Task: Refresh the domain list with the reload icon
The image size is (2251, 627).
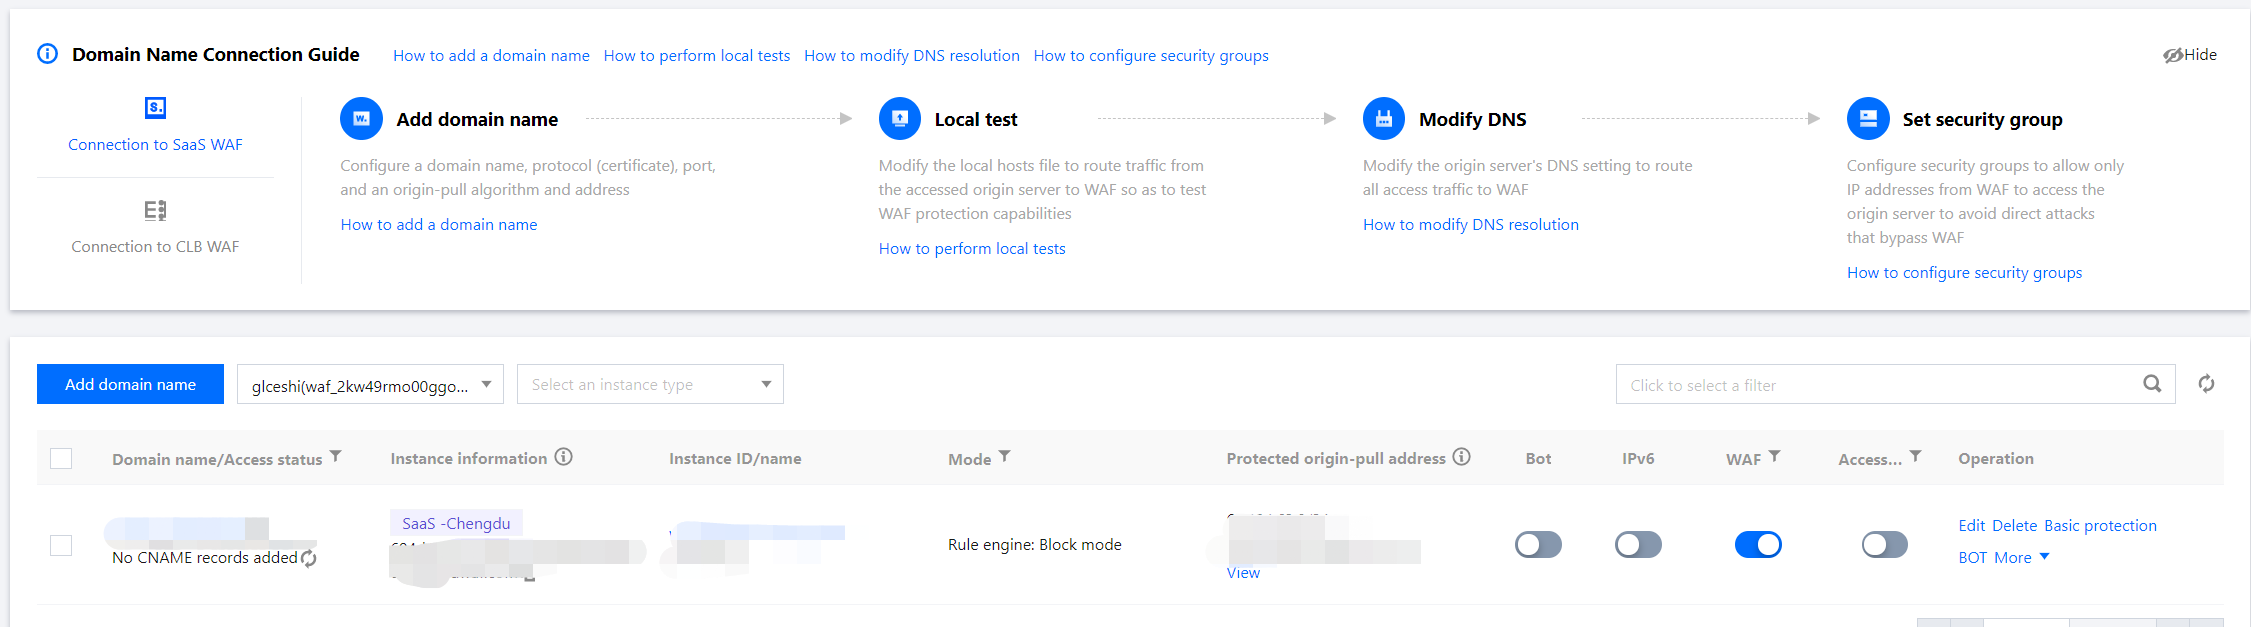Action: click(x=2206, y=384)
